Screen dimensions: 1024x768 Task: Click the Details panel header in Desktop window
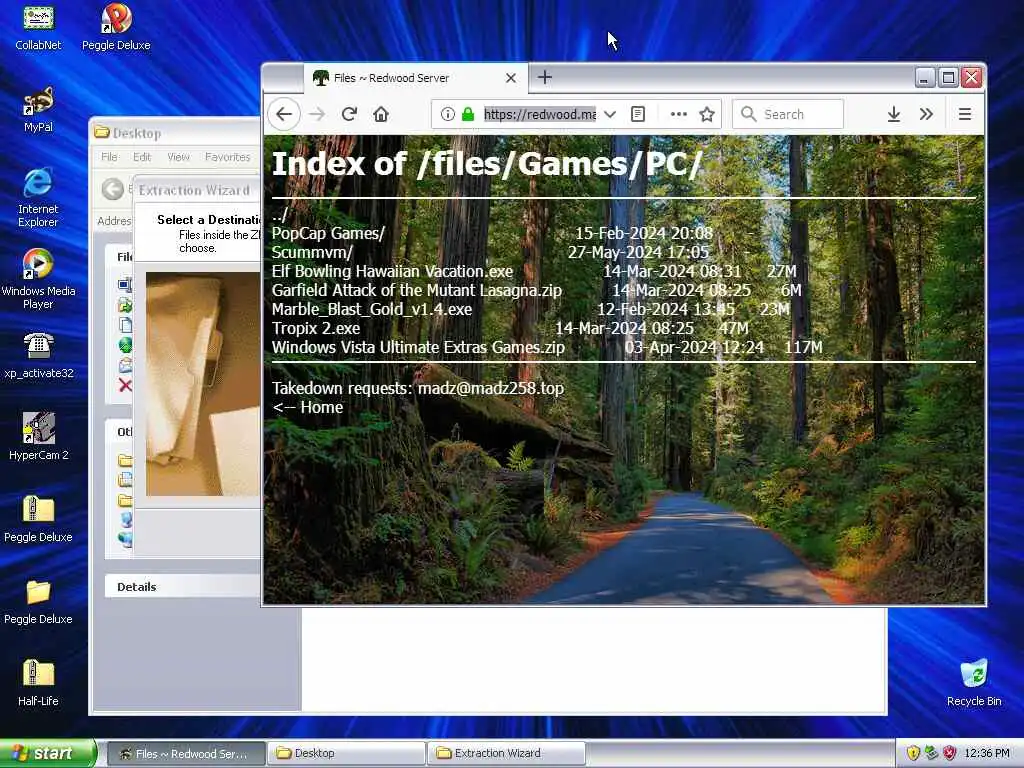tap(183, 586)
